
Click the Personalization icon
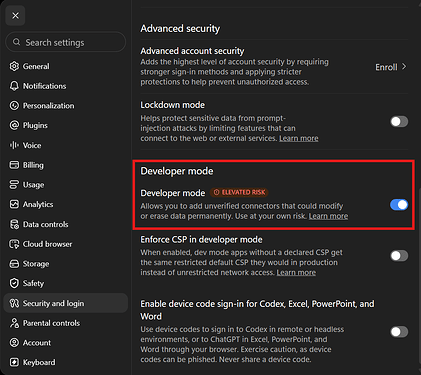[14, 106]
